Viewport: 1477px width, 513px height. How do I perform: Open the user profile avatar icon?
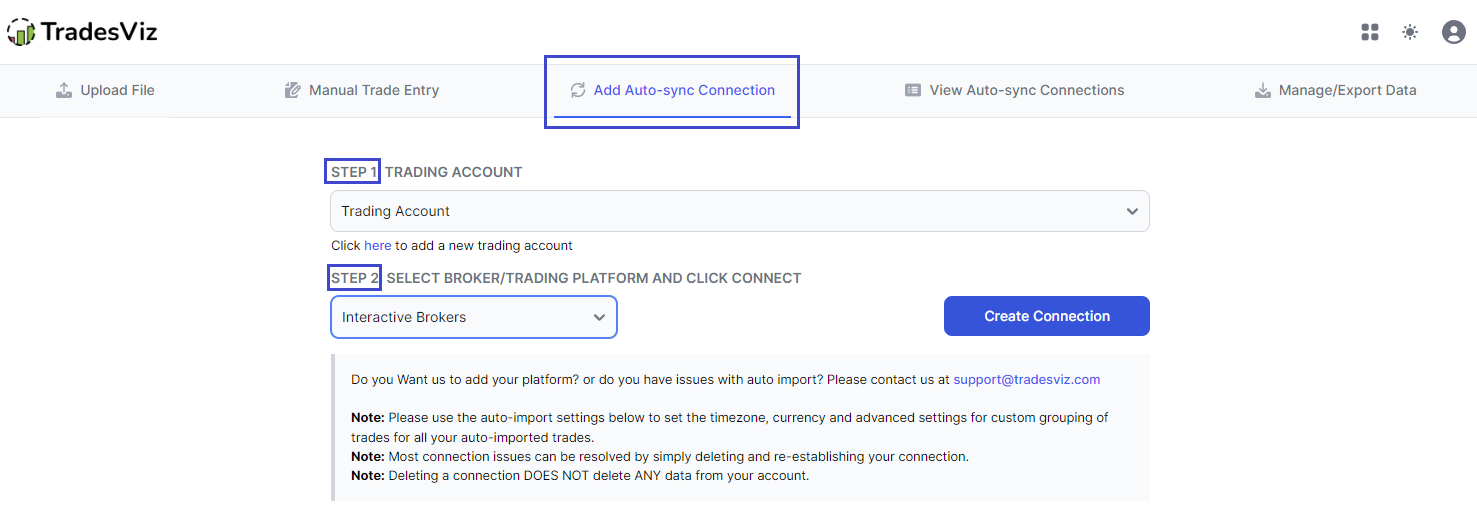[1453, 32]
